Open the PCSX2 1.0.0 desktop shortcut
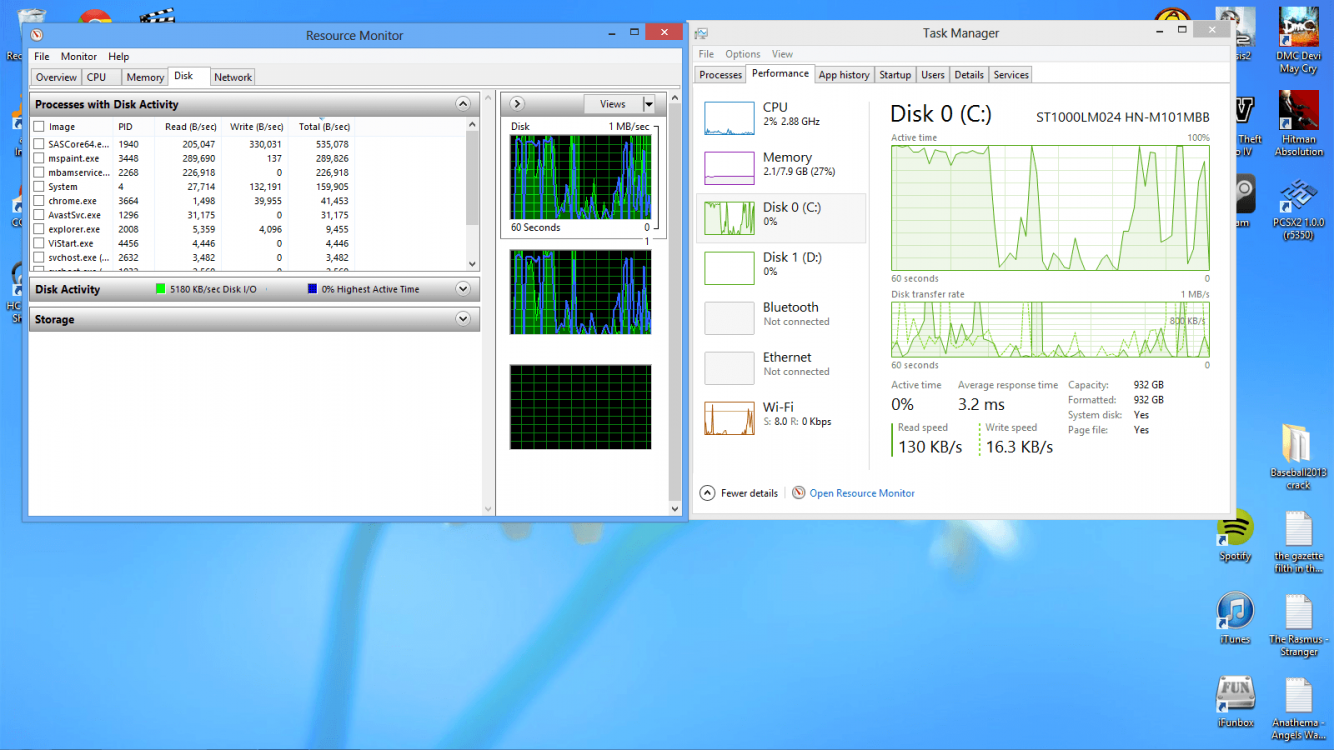This screenshot has width=1334, height=750. point(1298,195)
